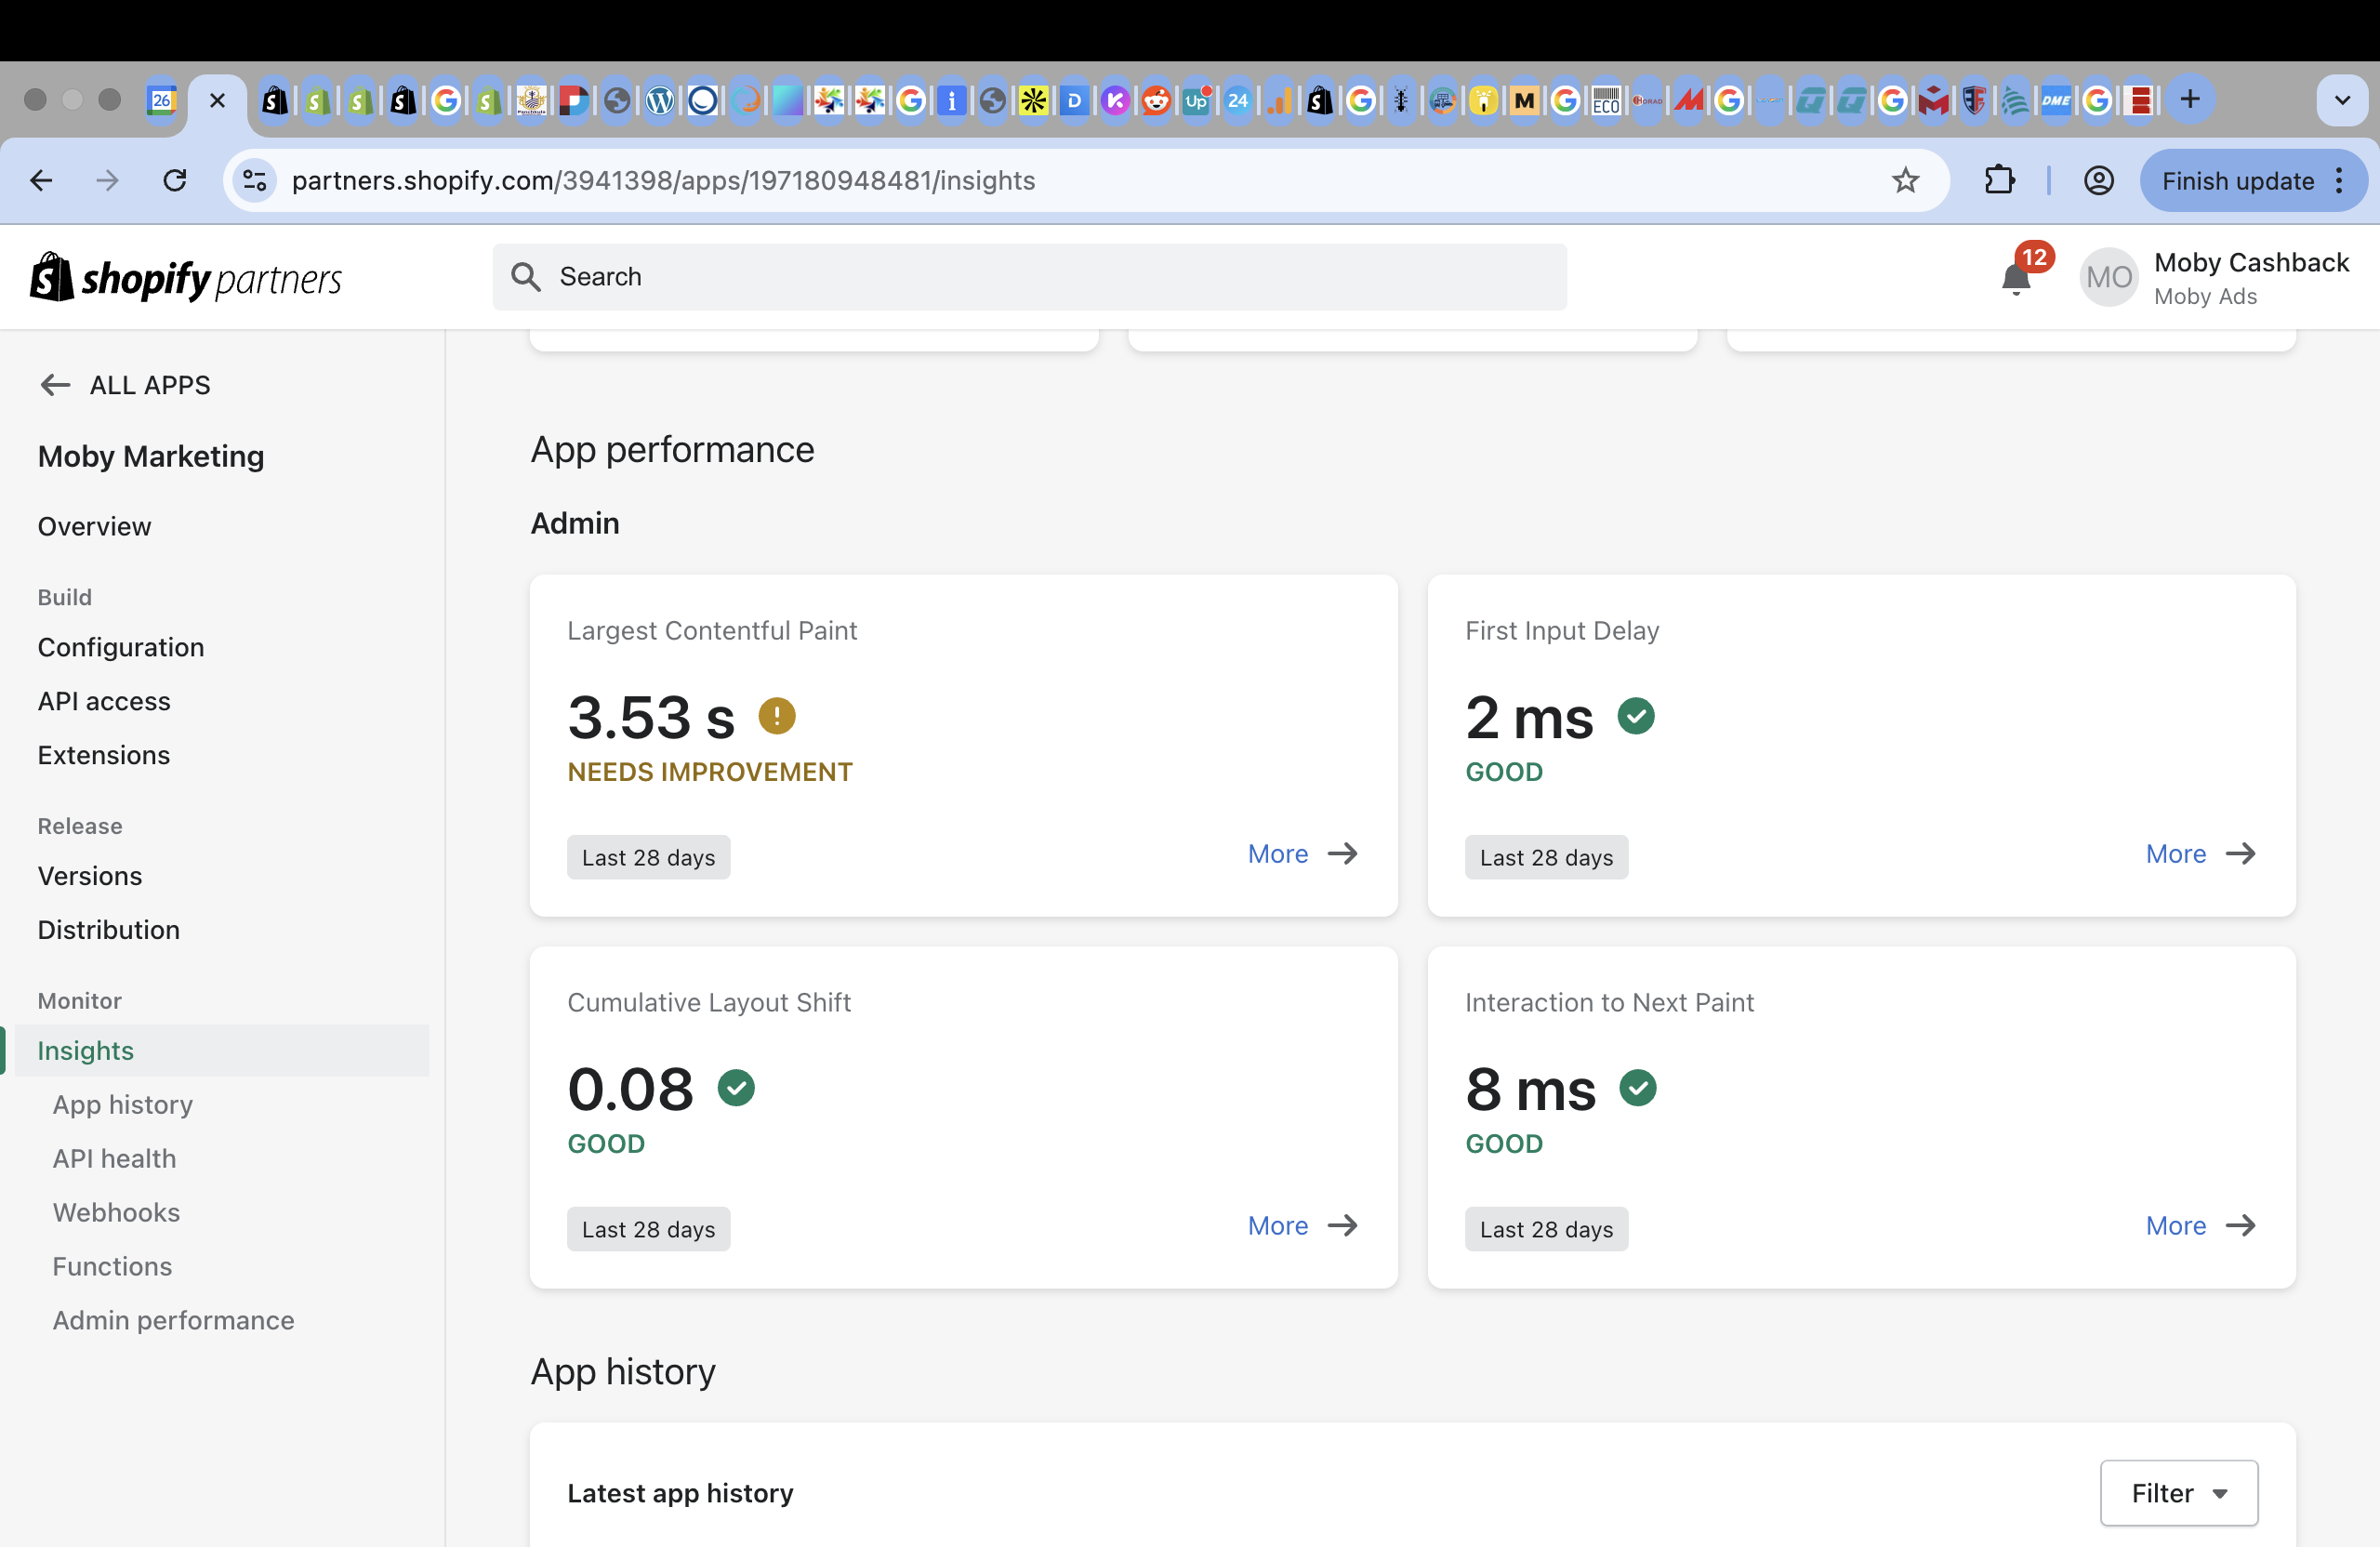Switch to the yellow asterisk favicon tab
Image resolution: width=2380 pixels, height=1547 pixels.
[1033, 100]
